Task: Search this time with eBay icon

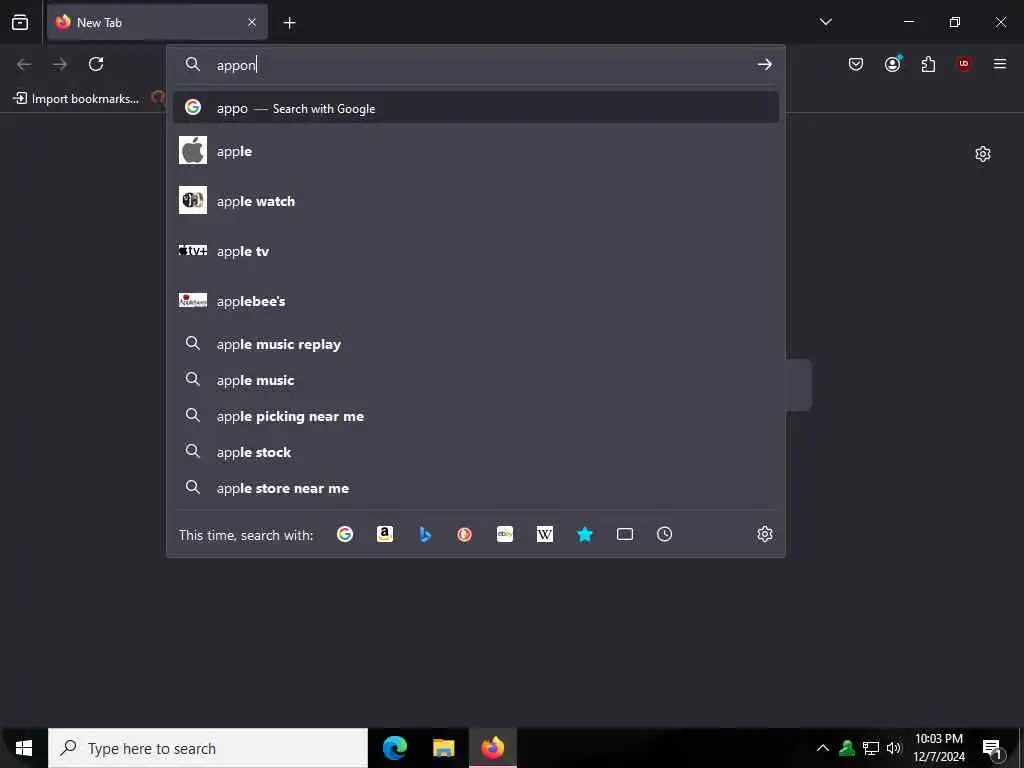Action: click(x=505, y=534)
